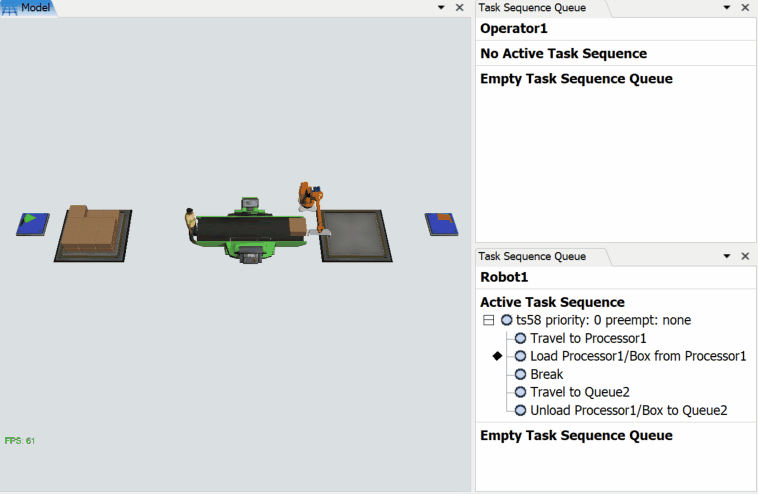Close the Model view panel

point(459,7)
